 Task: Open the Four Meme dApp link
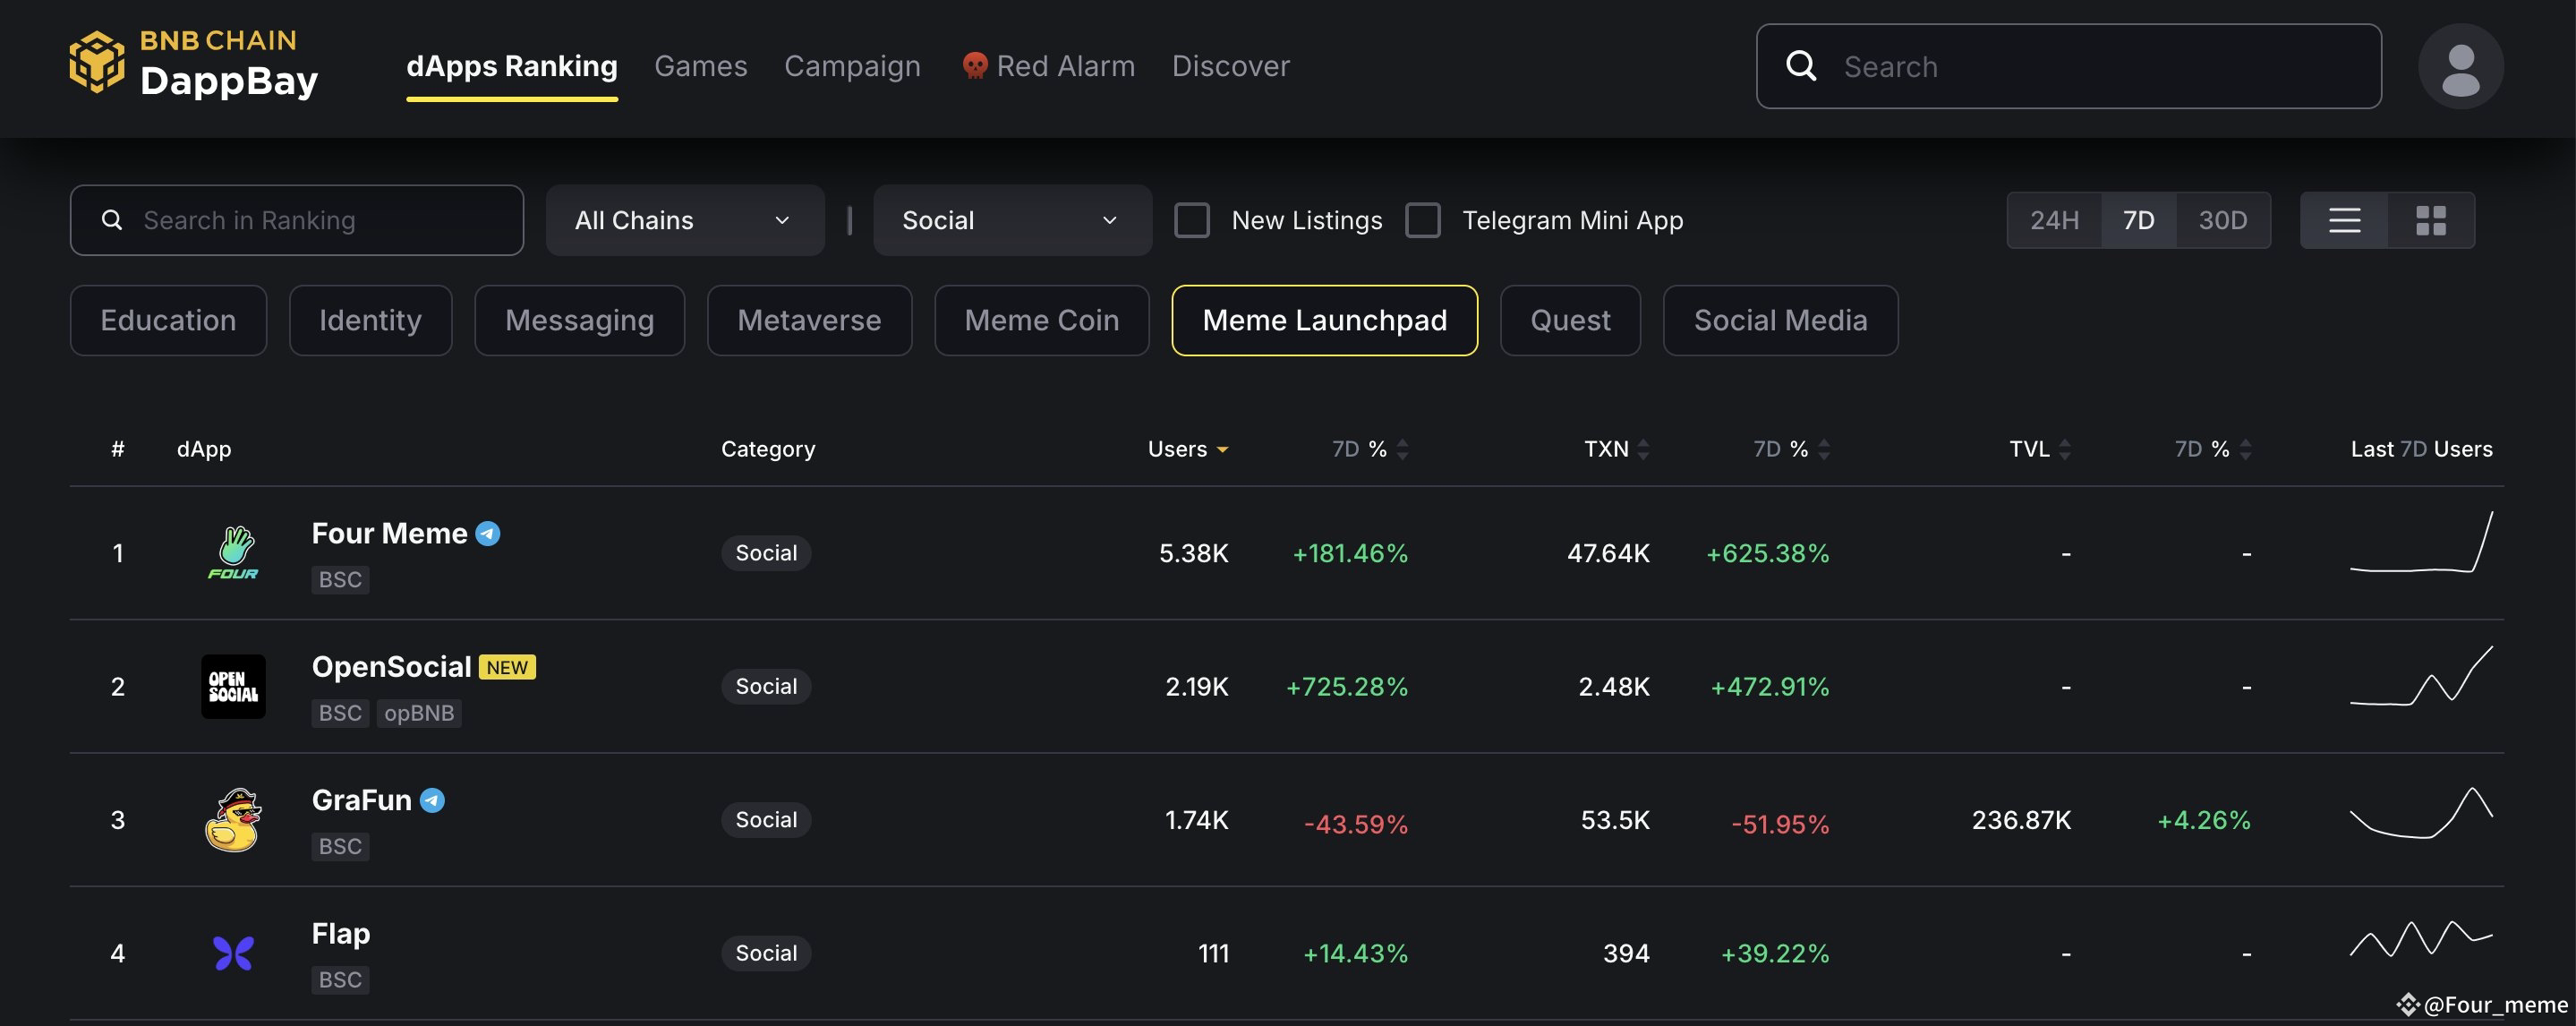(389, 533)
